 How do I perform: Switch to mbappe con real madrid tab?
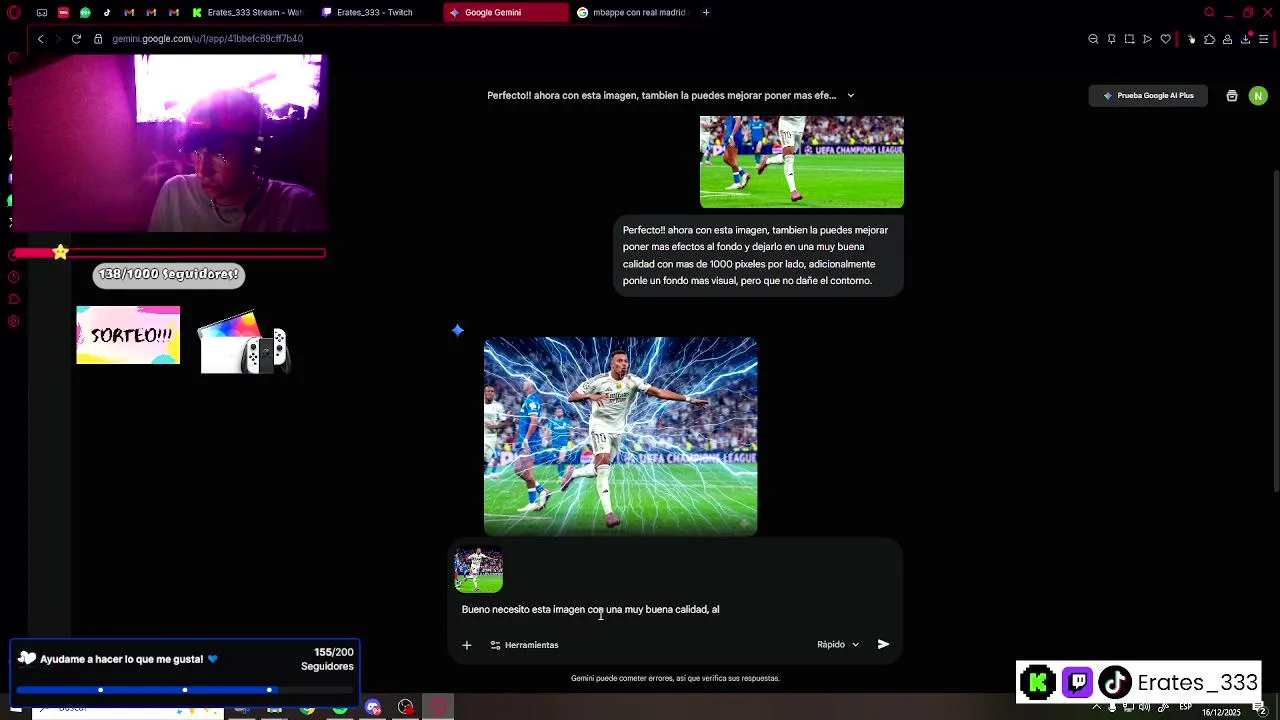632,12
